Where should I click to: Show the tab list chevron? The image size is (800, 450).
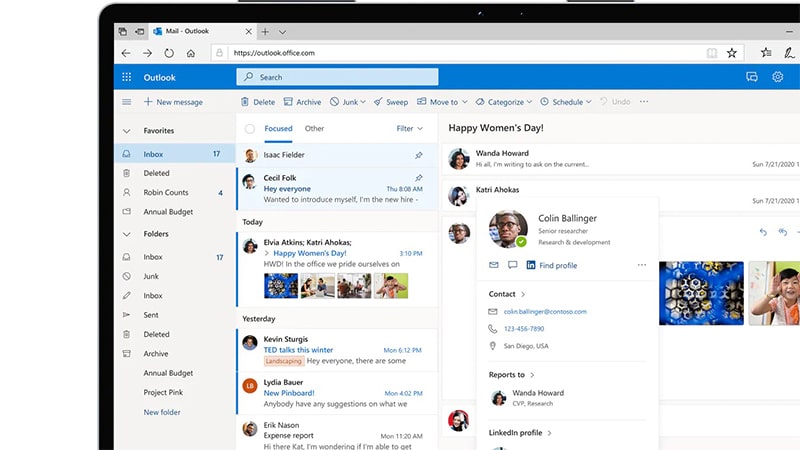coord(282,32)
